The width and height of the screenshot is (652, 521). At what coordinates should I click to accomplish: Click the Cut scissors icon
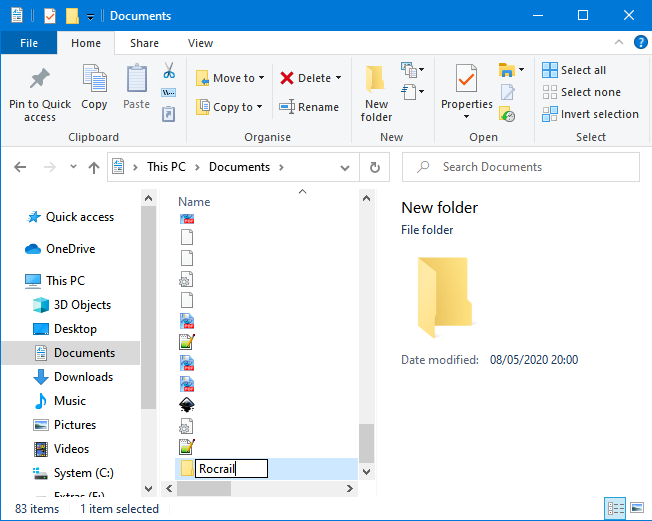(169, 71)
